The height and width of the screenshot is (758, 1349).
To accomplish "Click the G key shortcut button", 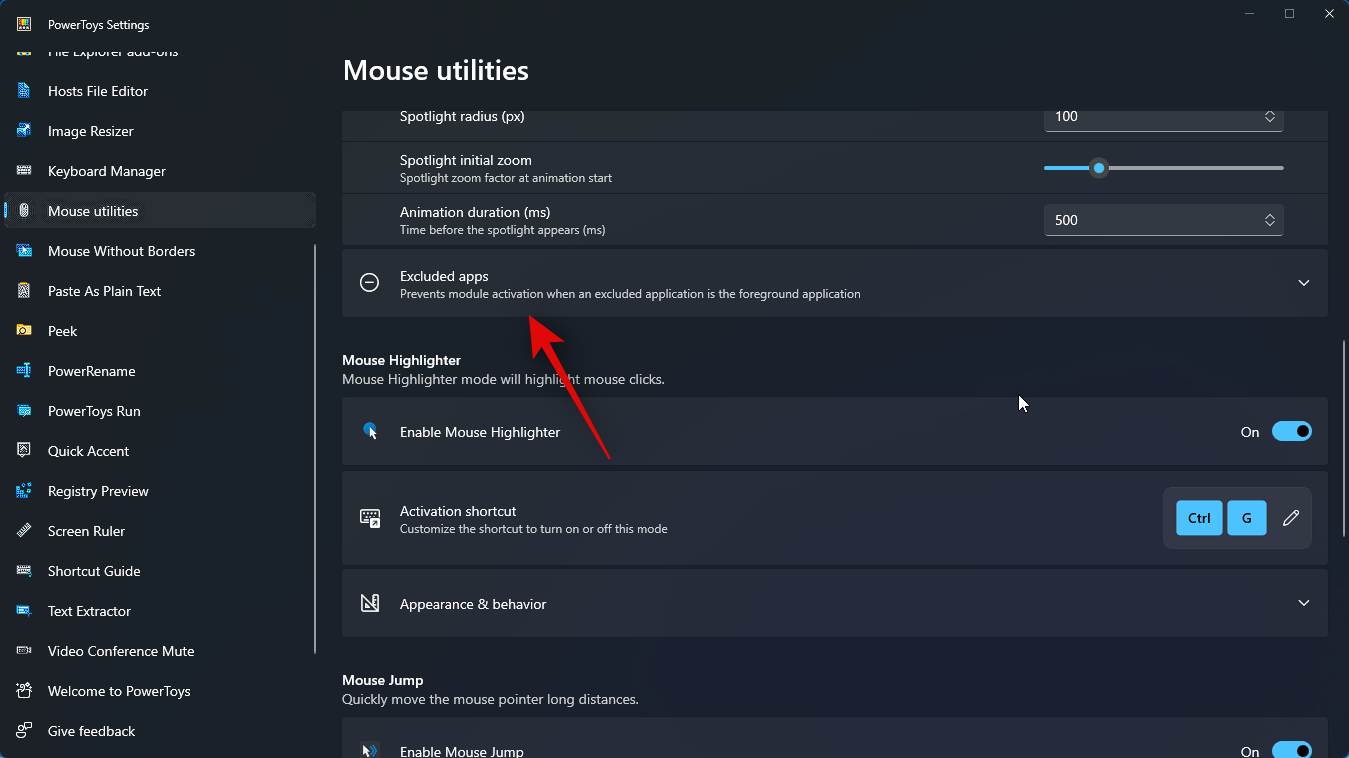I will [1247, 518].
